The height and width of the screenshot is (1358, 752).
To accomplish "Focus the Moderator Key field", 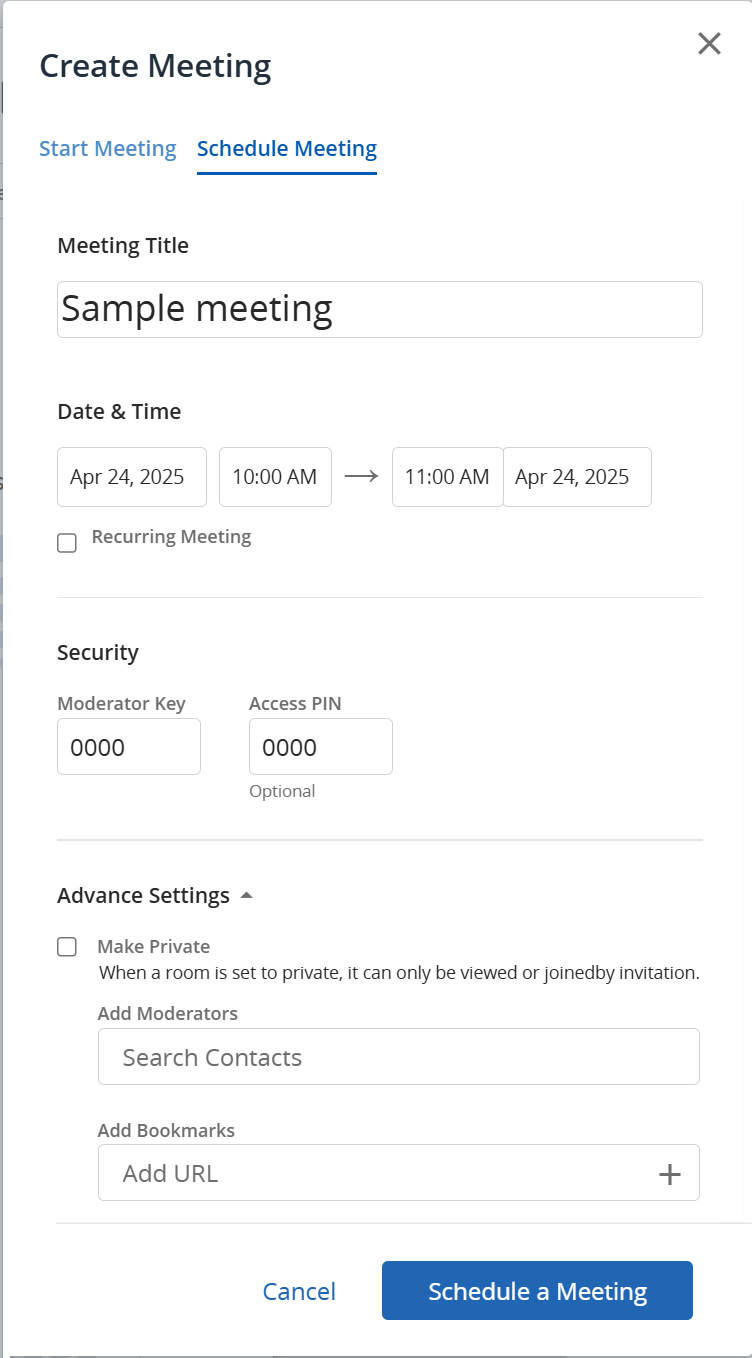I will 129,747.
